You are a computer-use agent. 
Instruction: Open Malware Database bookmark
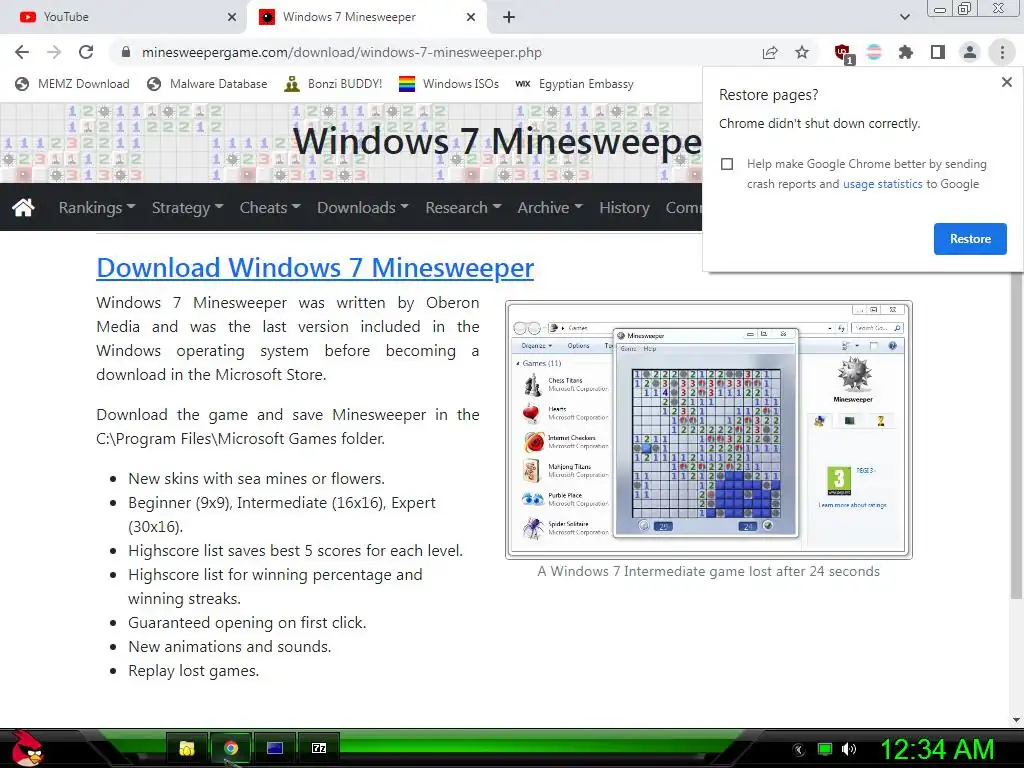207,84
